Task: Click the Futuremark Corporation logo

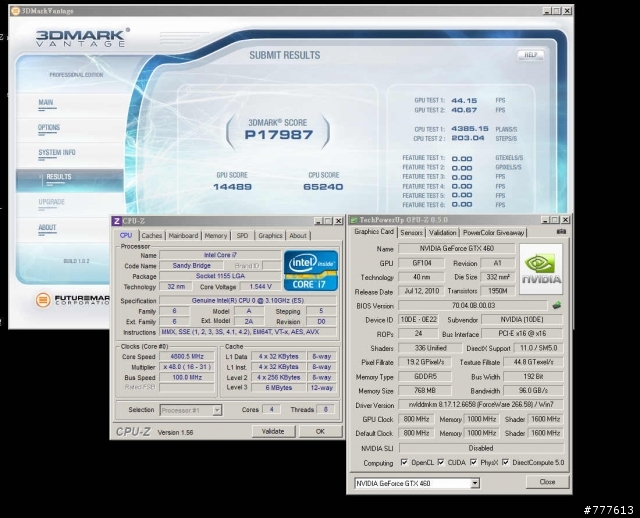Action: pyautogui.click(x=73, y=300)
